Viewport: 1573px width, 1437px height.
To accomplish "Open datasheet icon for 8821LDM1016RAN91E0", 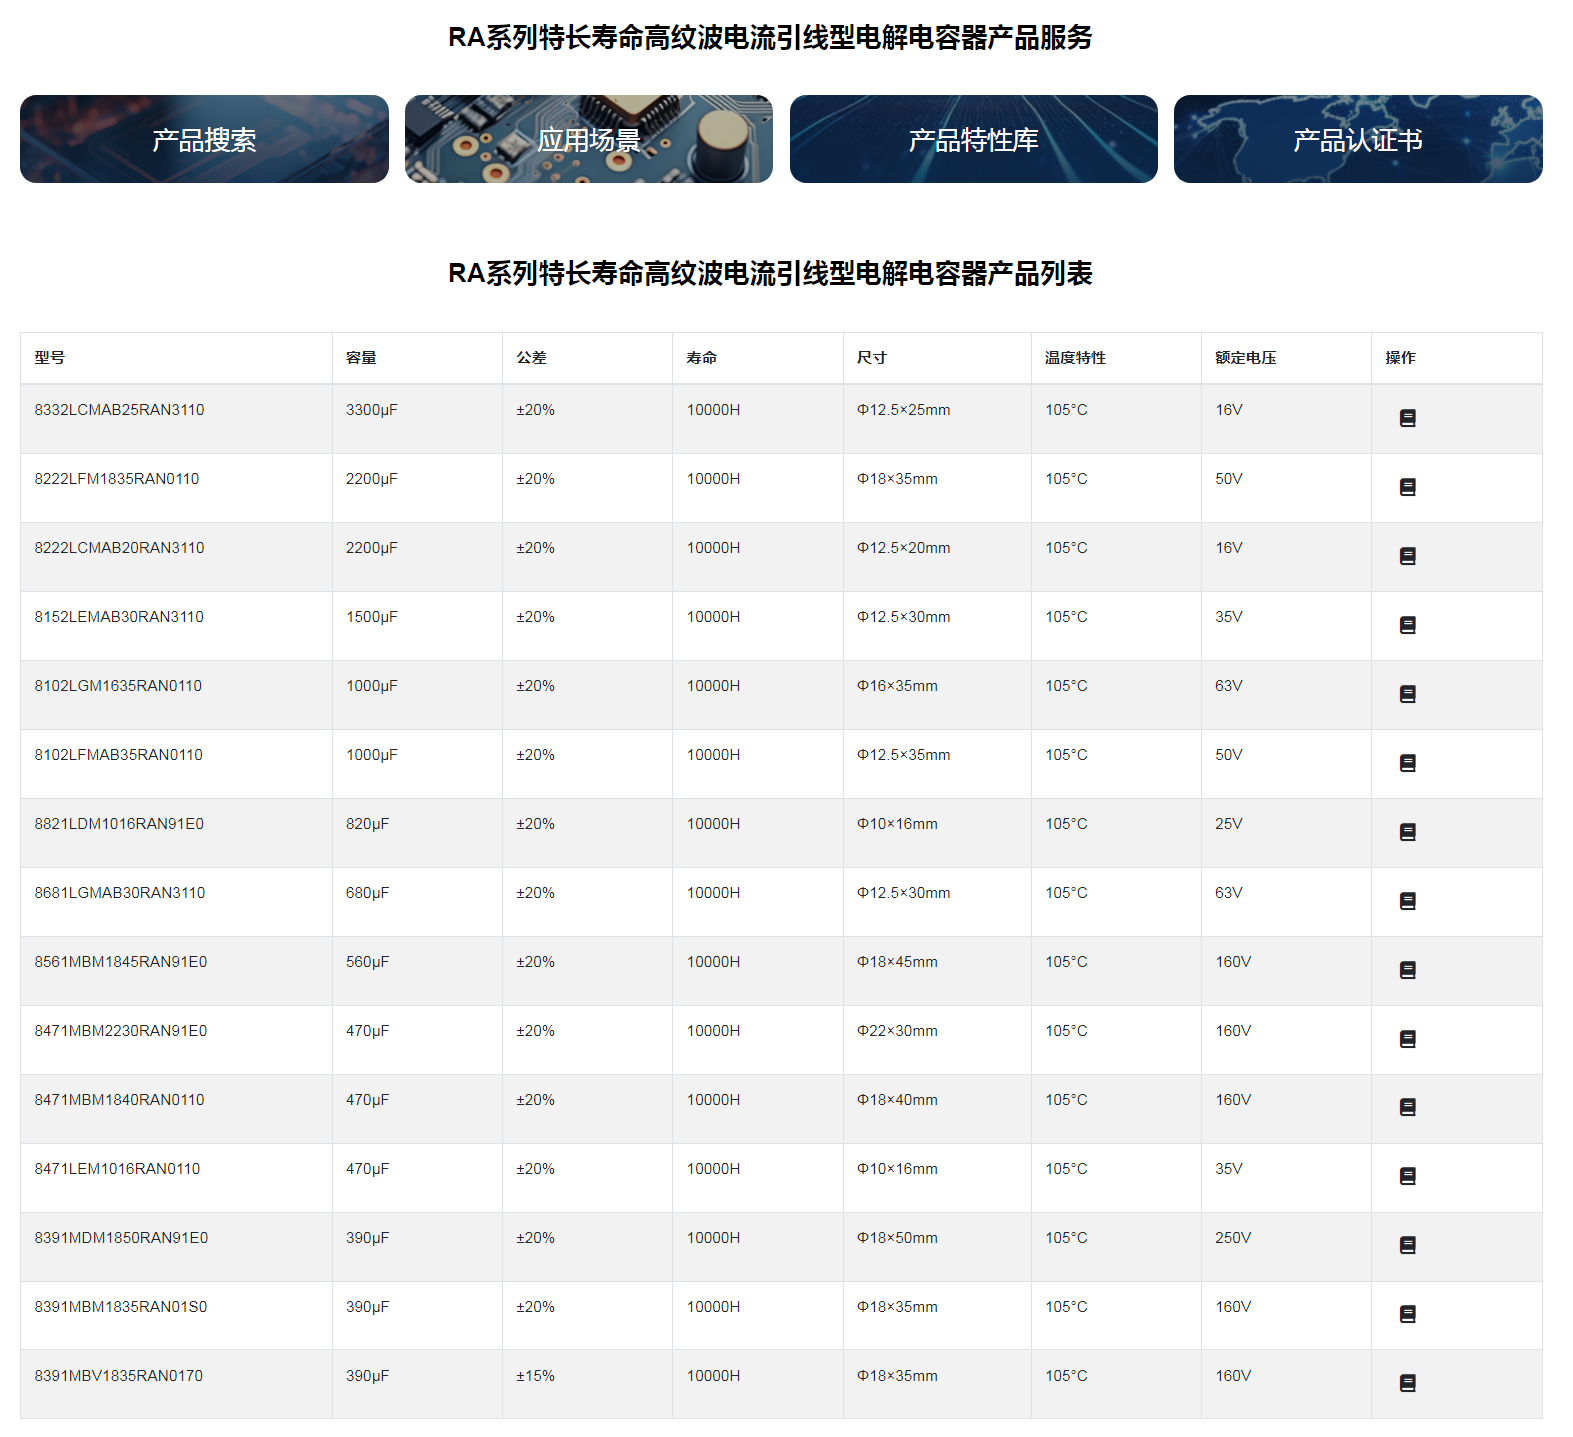I will click(x=1407, y=832).
